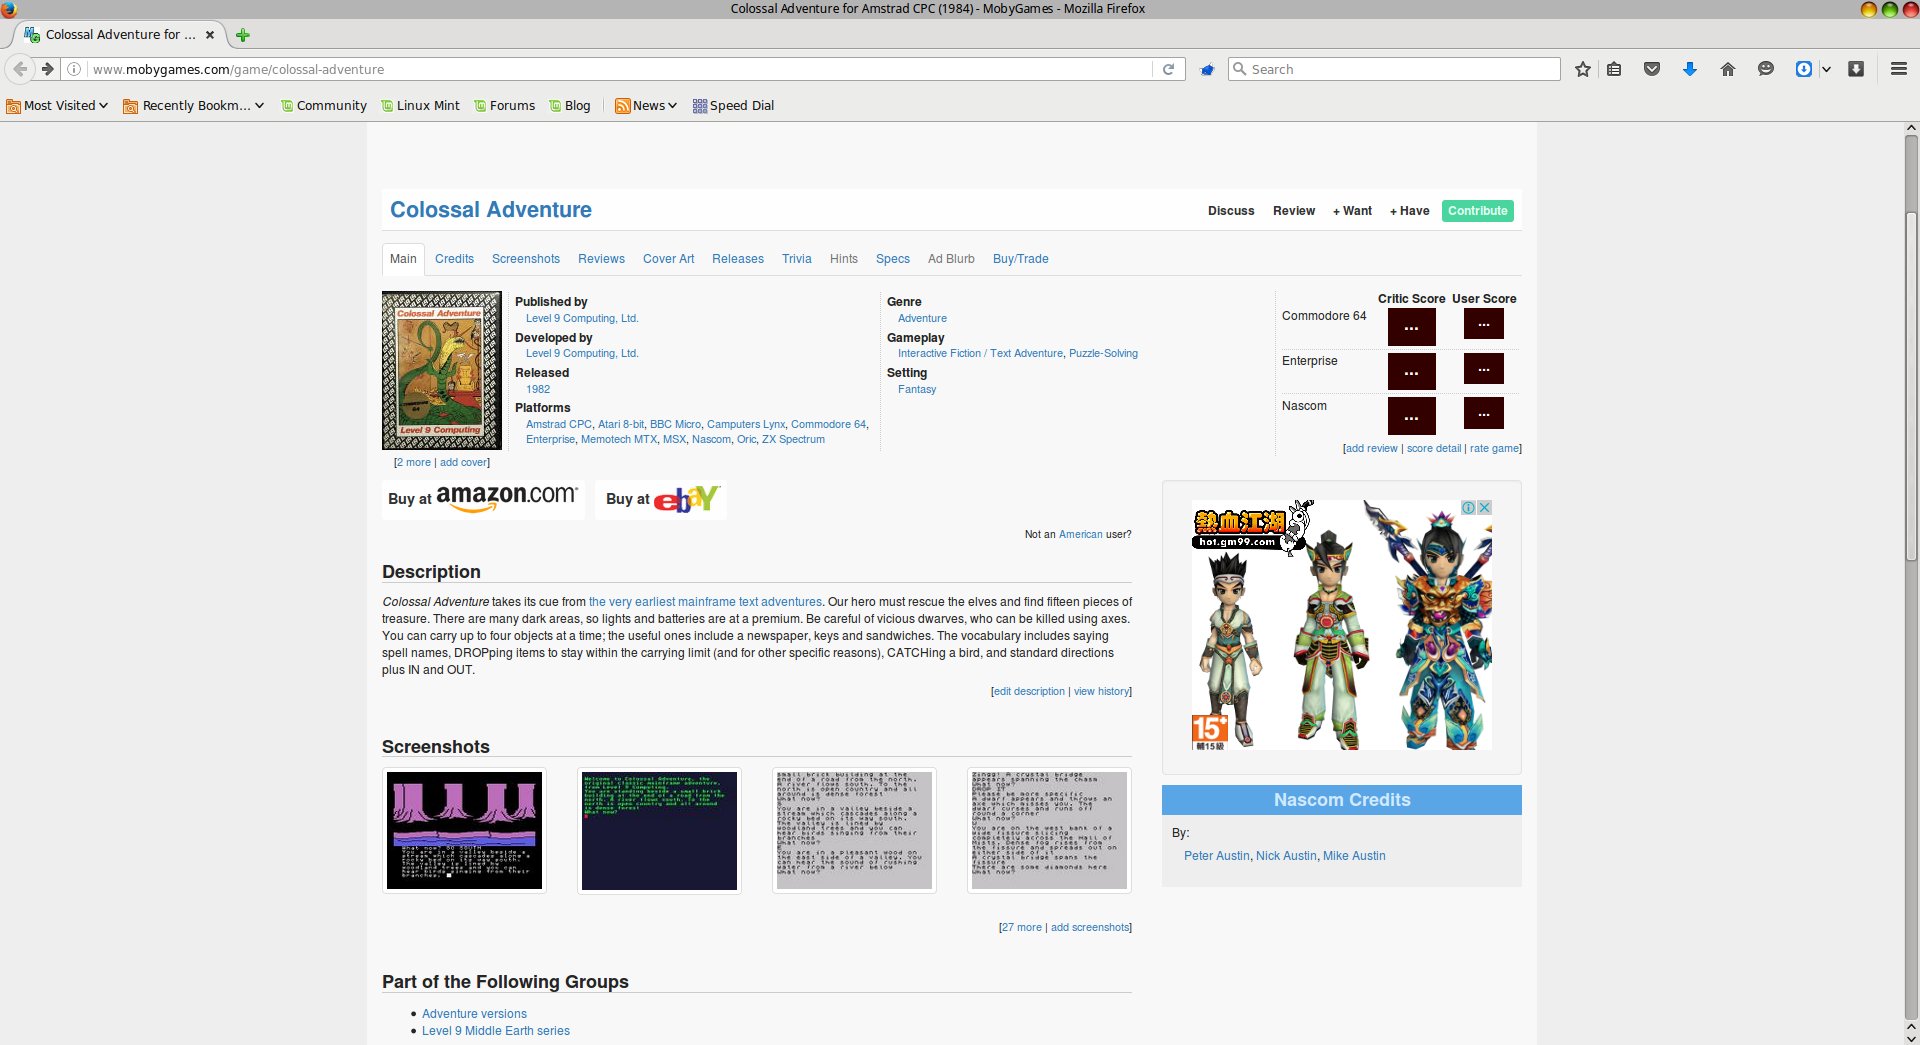1920x1045 pixels.
Task: Expand the Most Visited bookmarks dropdown
Action: point(57,105)
